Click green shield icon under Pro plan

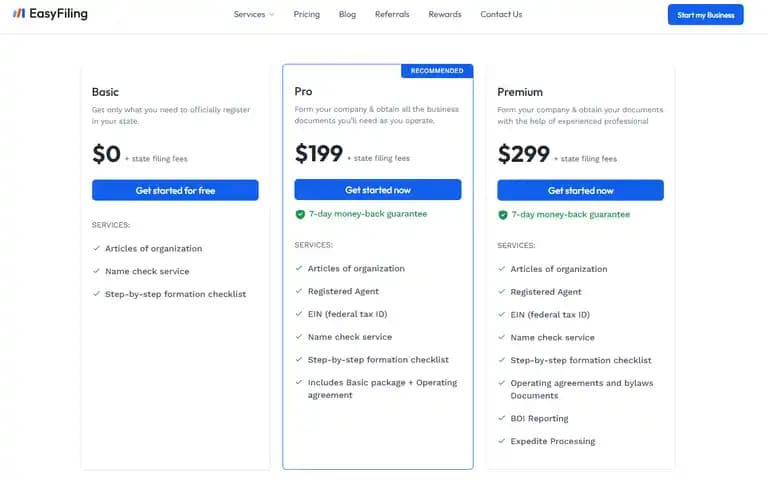(300, 214)
